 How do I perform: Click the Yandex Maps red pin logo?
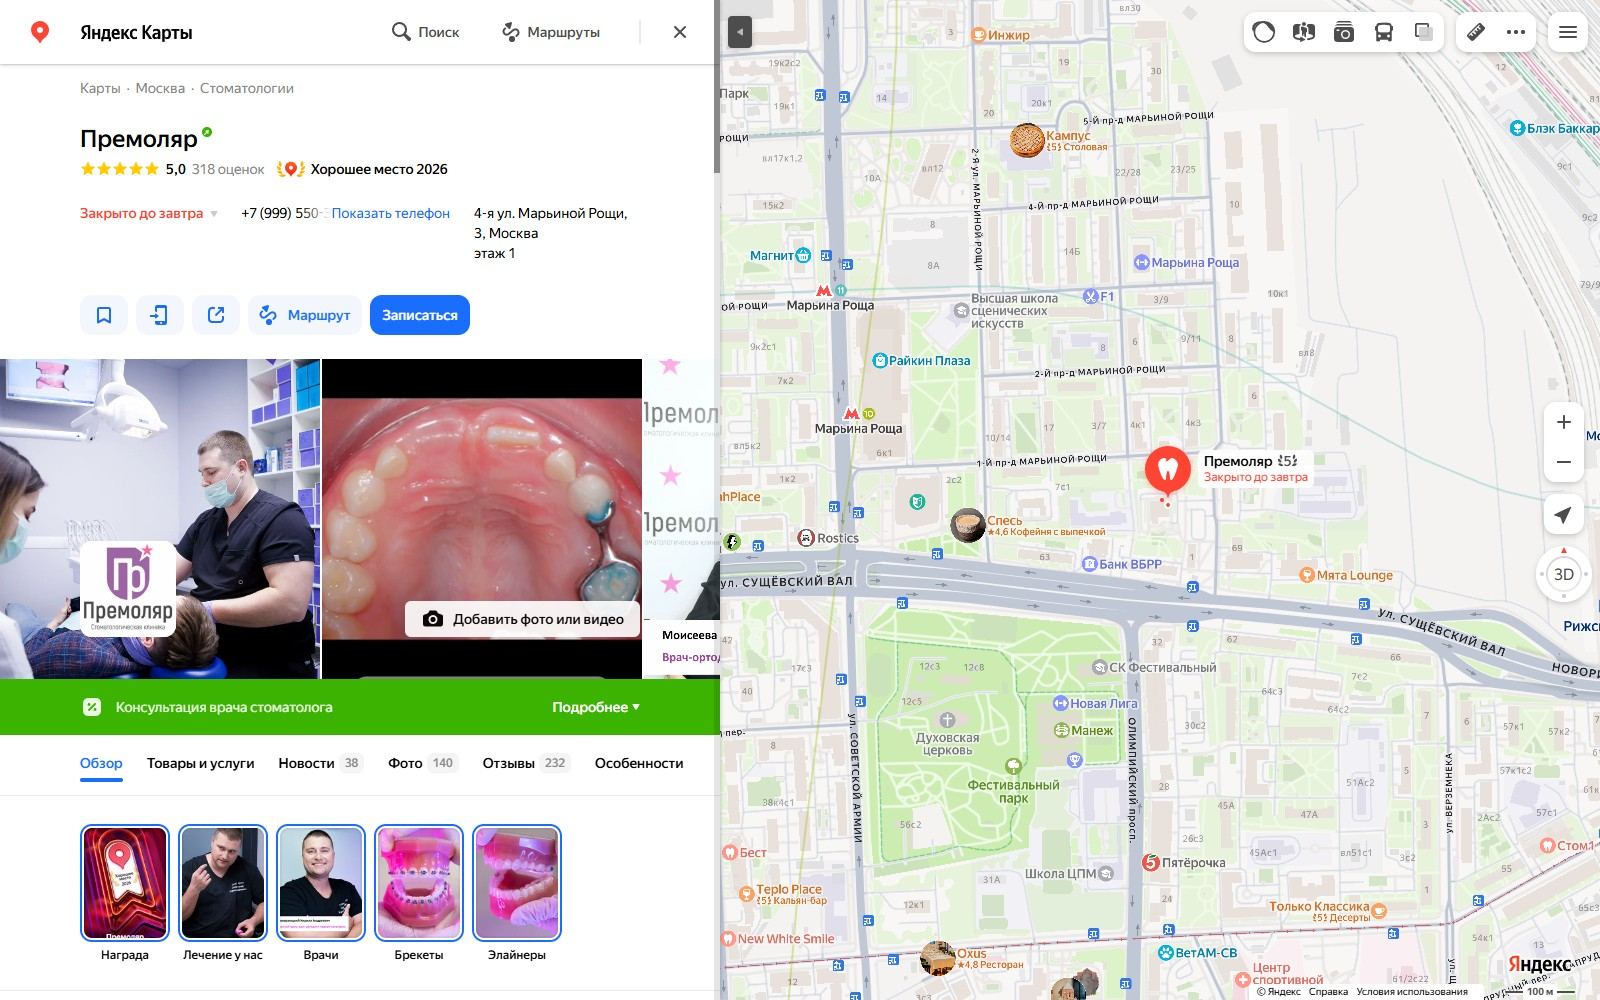point(40,32)
